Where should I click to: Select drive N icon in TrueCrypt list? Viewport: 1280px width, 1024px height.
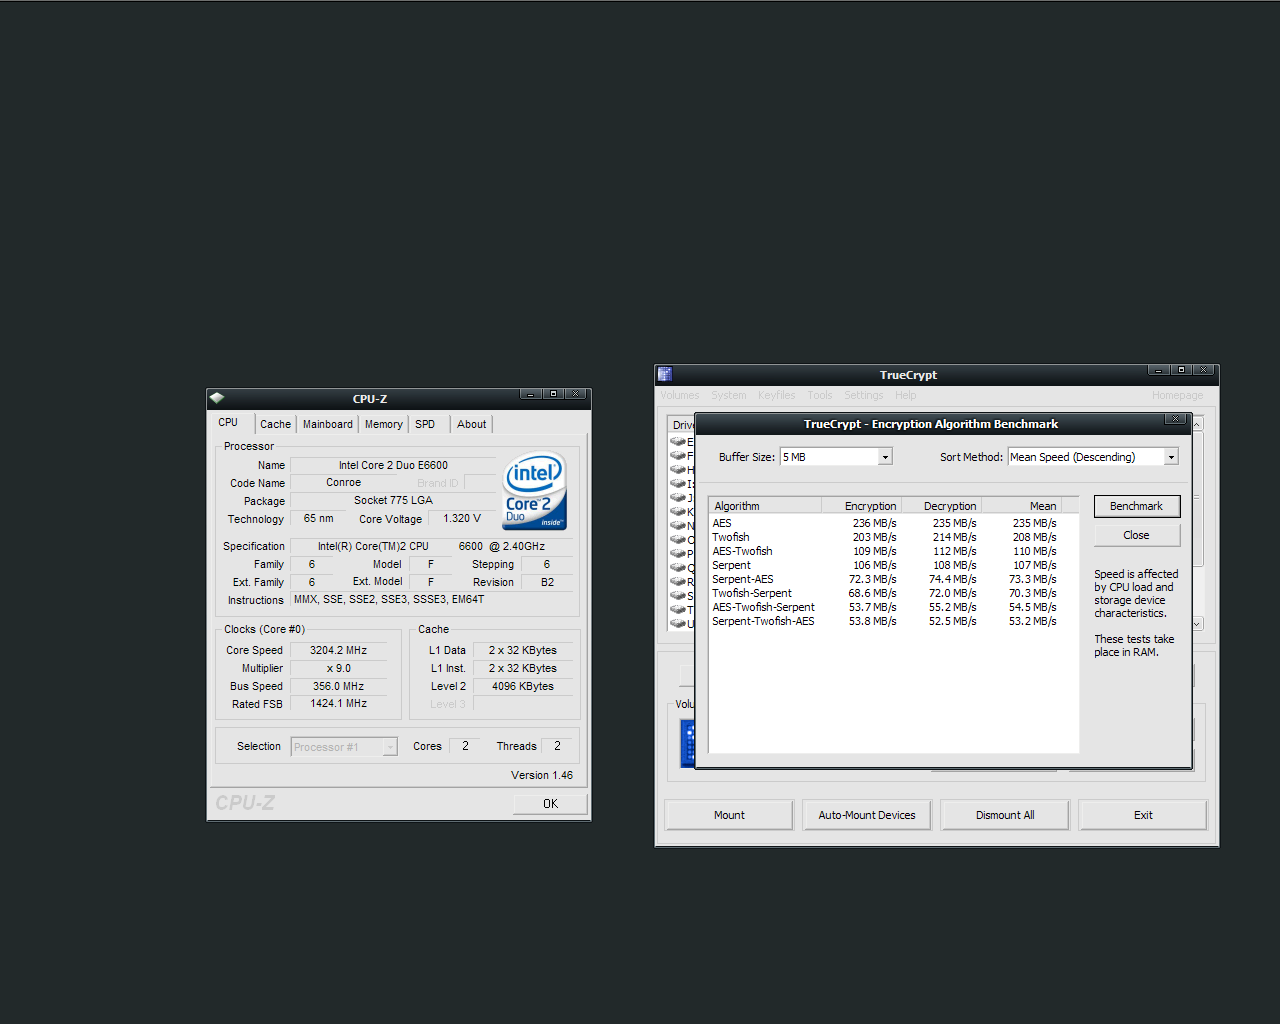(x=678, y=525)
